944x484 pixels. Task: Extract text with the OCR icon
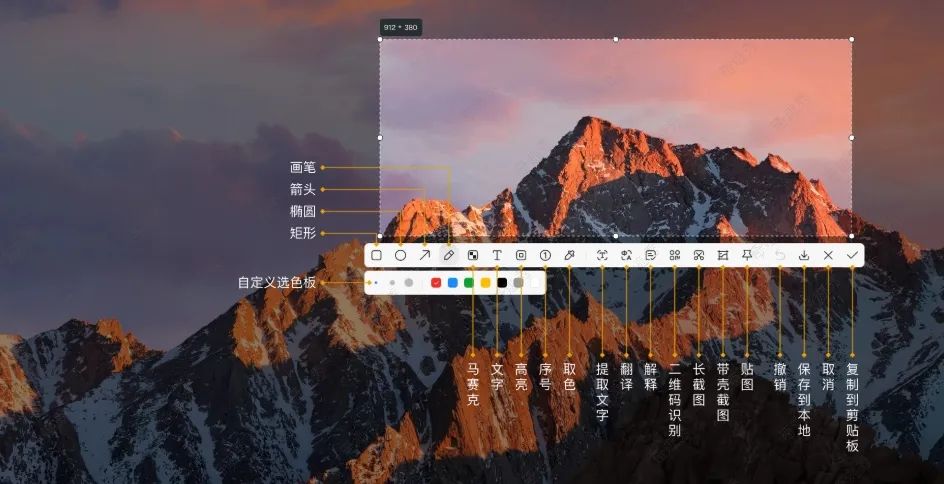click(x=602, y=256)
